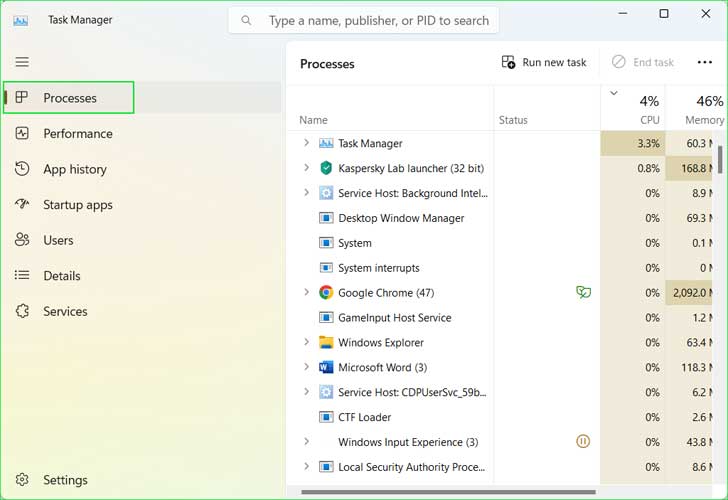Click the efficiency mode leaf icon for Chrome
The height and width of the screenshot is (500, 728).
(x=583, y=292)
